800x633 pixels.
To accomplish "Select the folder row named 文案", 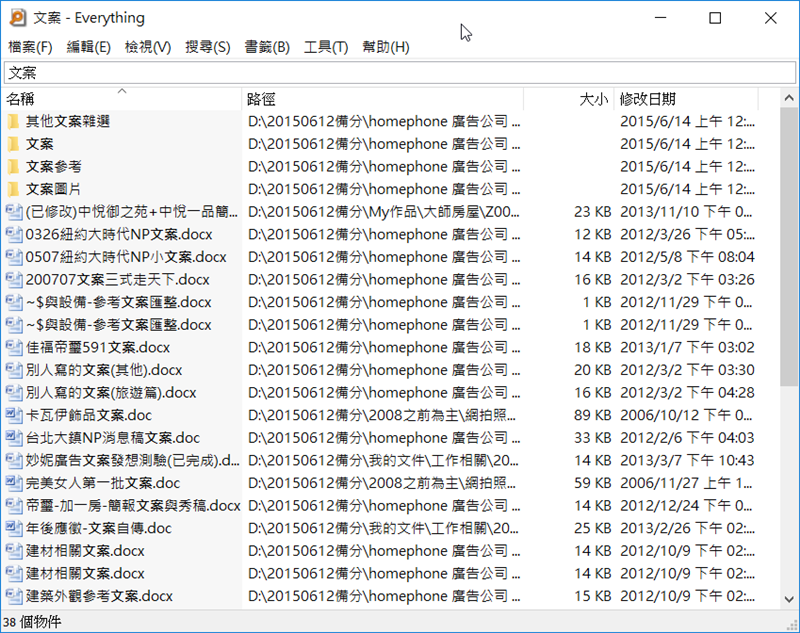I will [x=381, y=144].
